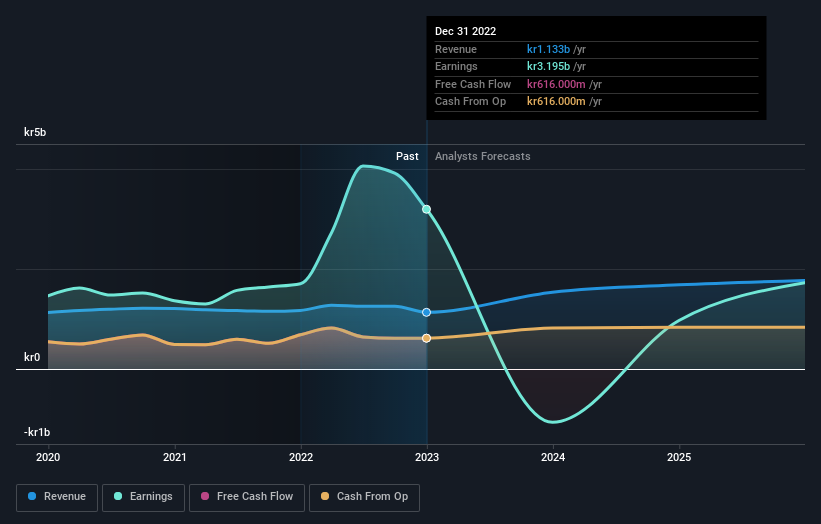Image resolution: width=821 pixels, height=524 pixels.
Task: Click the 2025 x-axis label
Action: (679, 458)
